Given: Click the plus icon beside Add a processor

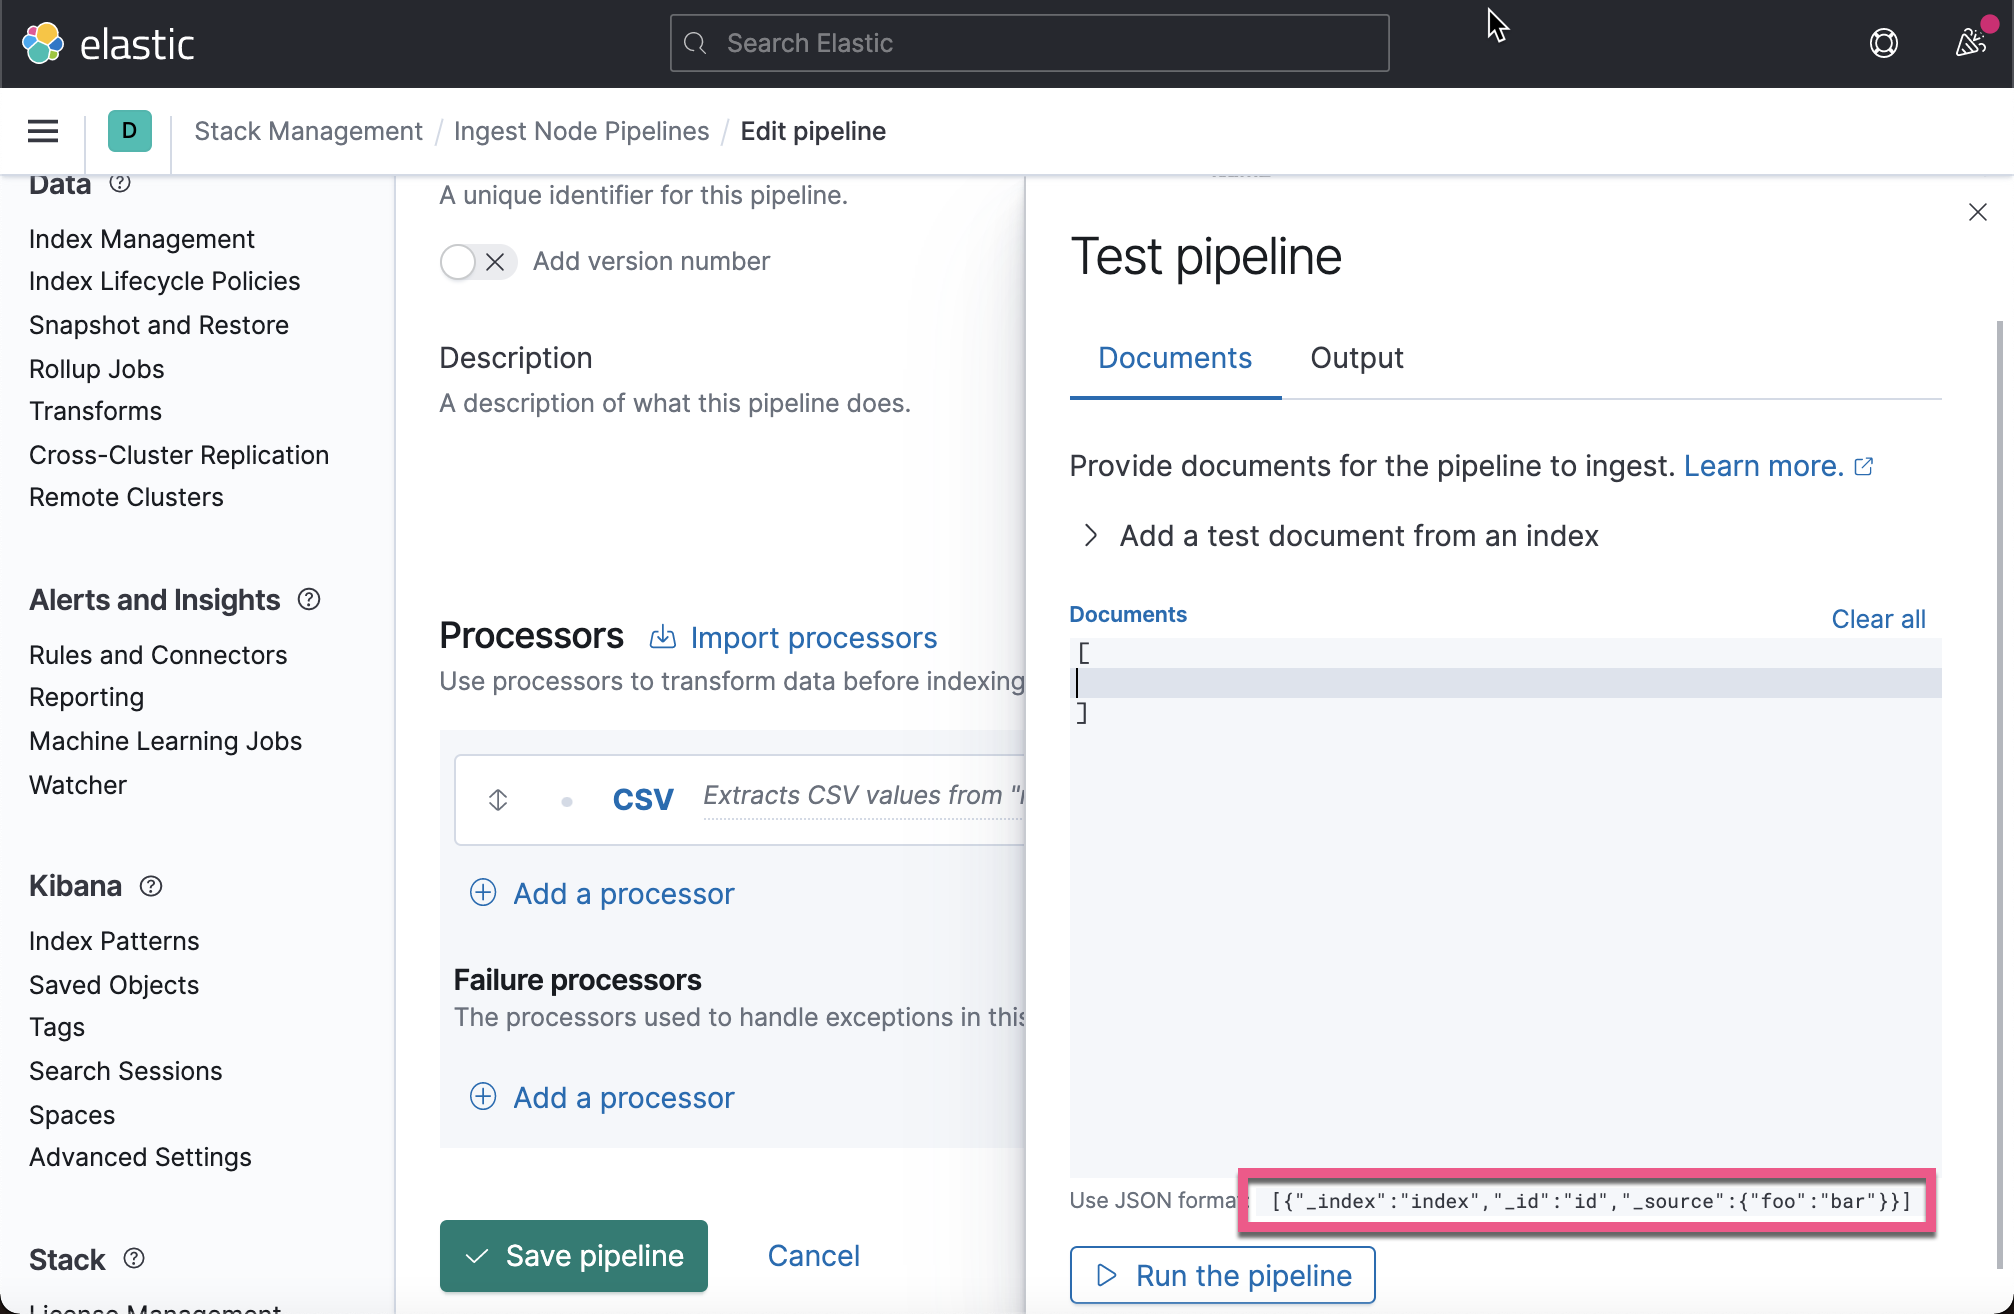Looking at the screenshot, I should tap(483, 893).
